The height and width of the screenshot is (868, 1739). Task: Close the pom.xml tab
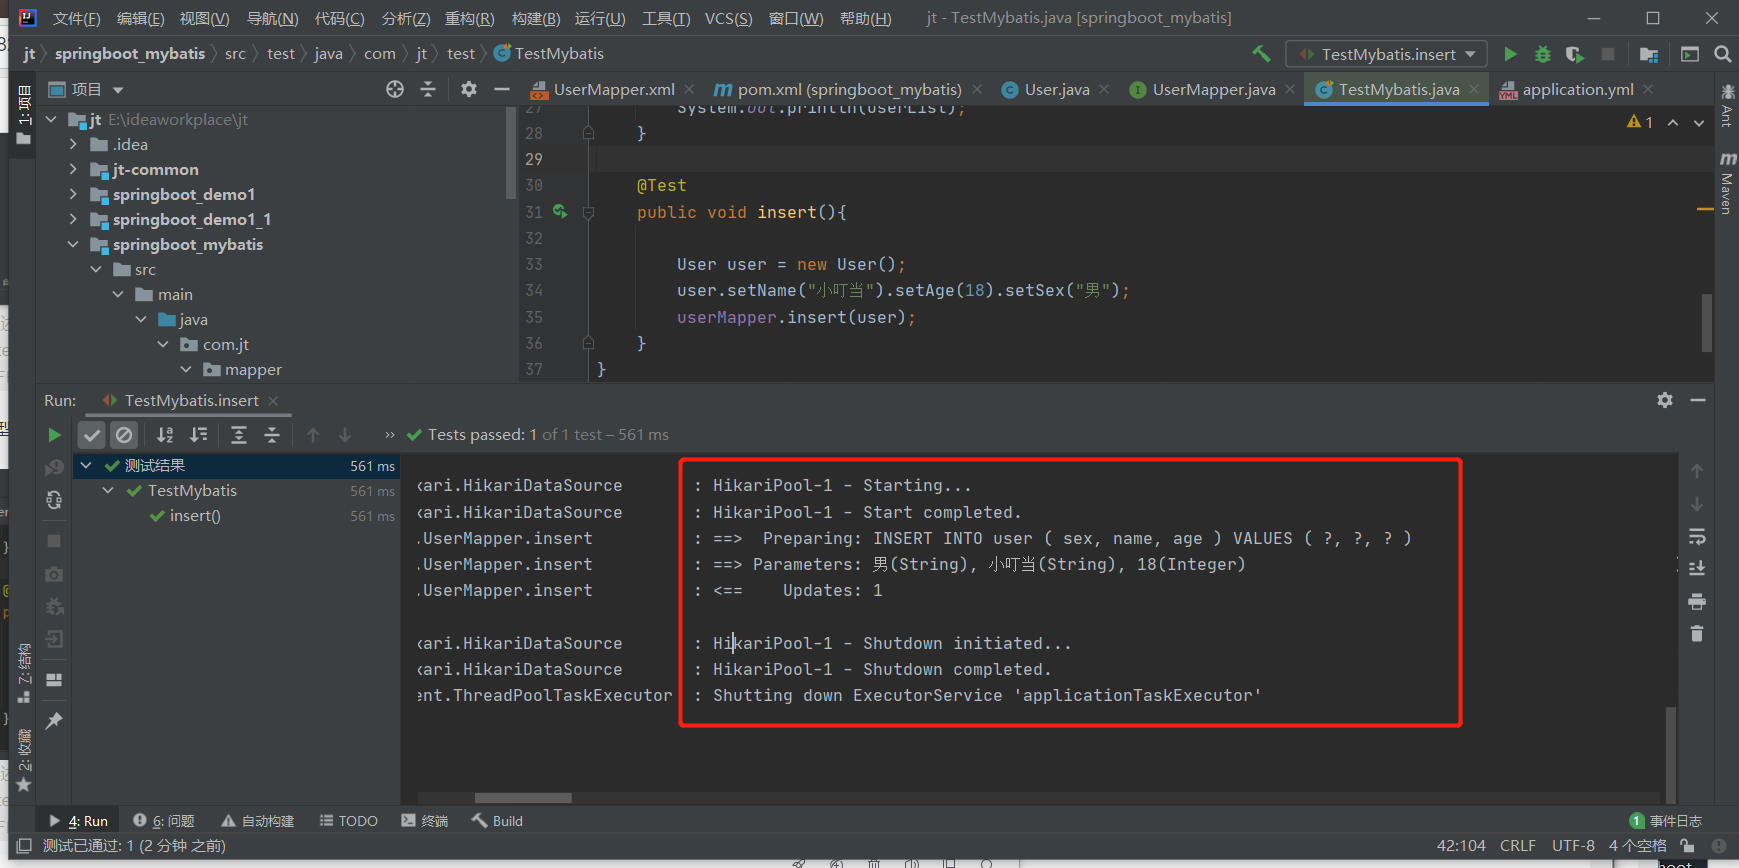coord(977,89)
